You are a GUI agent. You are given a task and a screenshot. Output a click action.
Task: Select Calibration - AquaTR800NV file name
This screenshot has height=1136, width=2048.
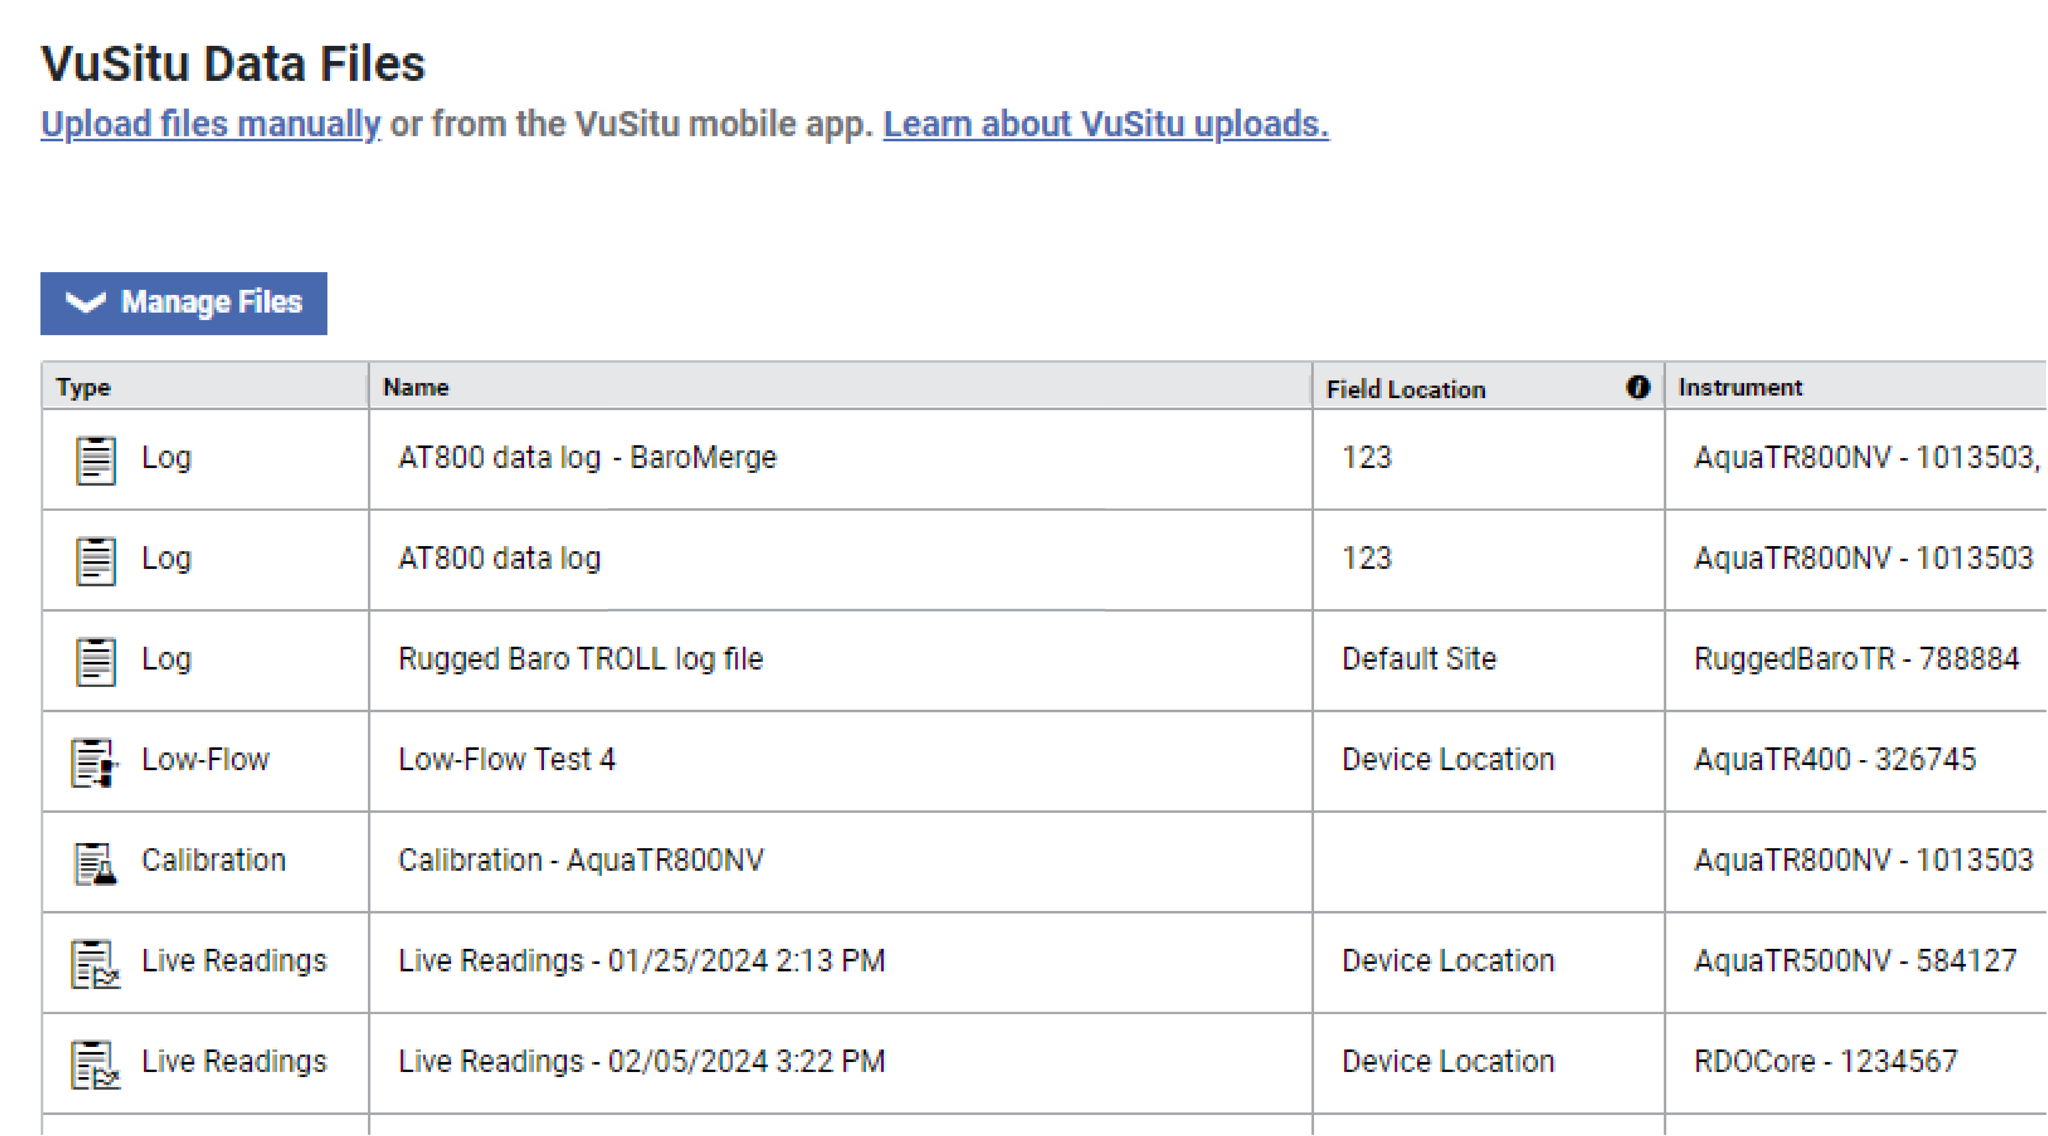pos(581,860)
